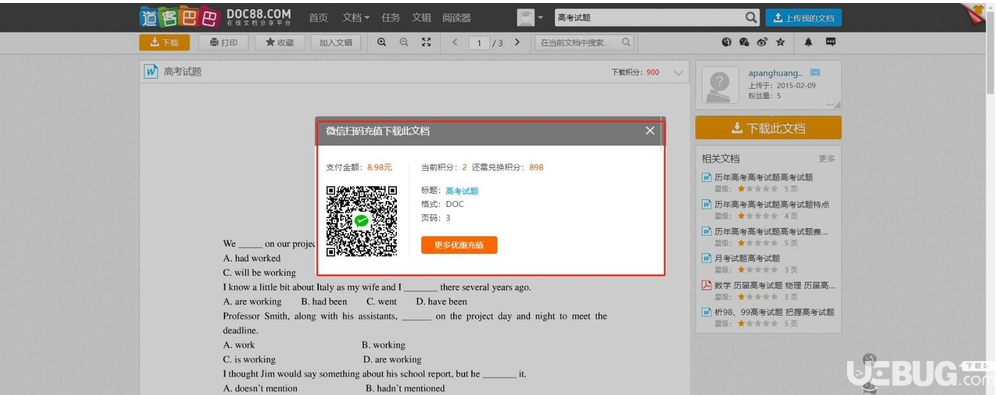Screen dimensions: 996x395
Task: Click Word icon of 月考试题高考试题 document
Action: (x=706, y=258)
